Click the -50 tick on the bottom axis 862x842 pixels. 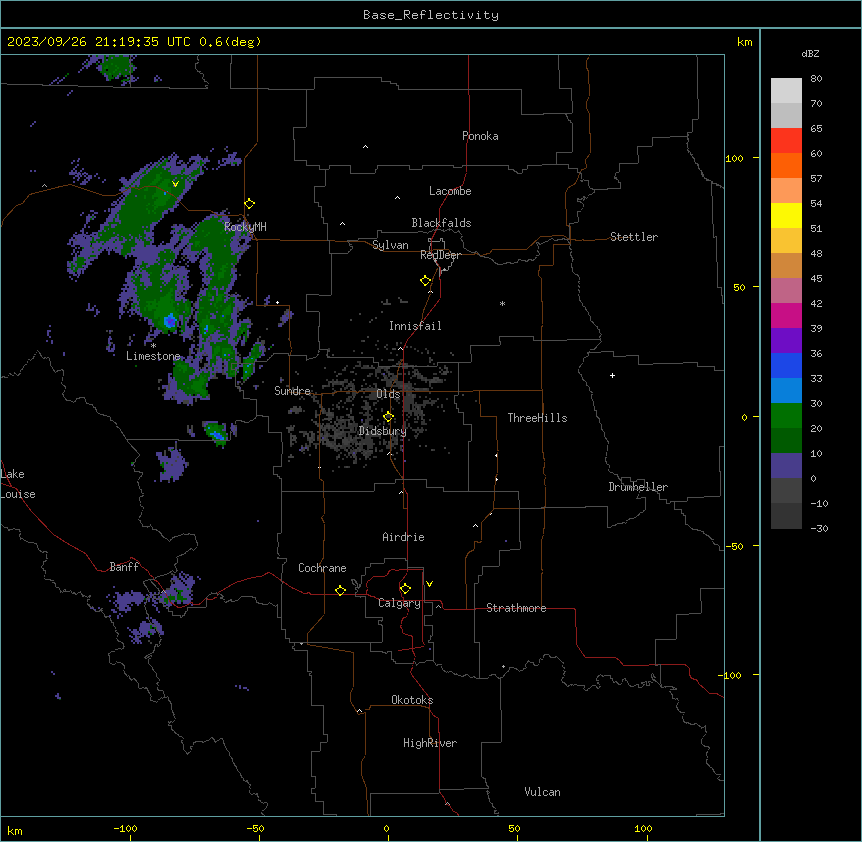pos(255,828)
